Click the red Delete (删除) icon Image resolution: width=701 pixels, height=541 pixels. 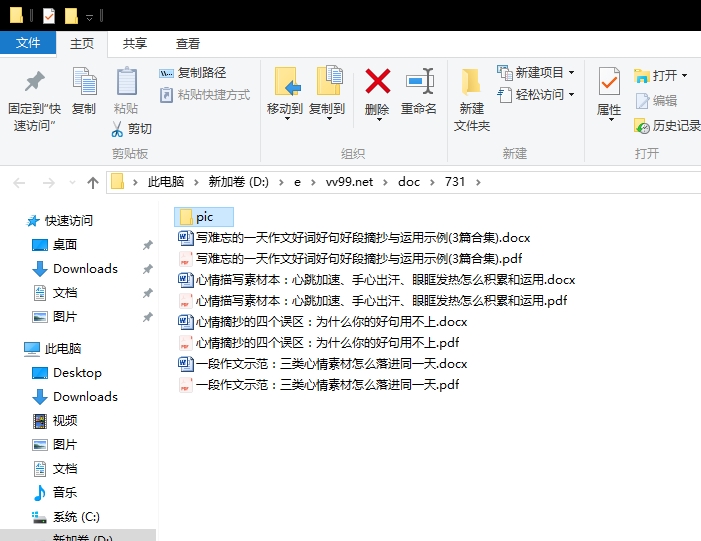[377, 81]
